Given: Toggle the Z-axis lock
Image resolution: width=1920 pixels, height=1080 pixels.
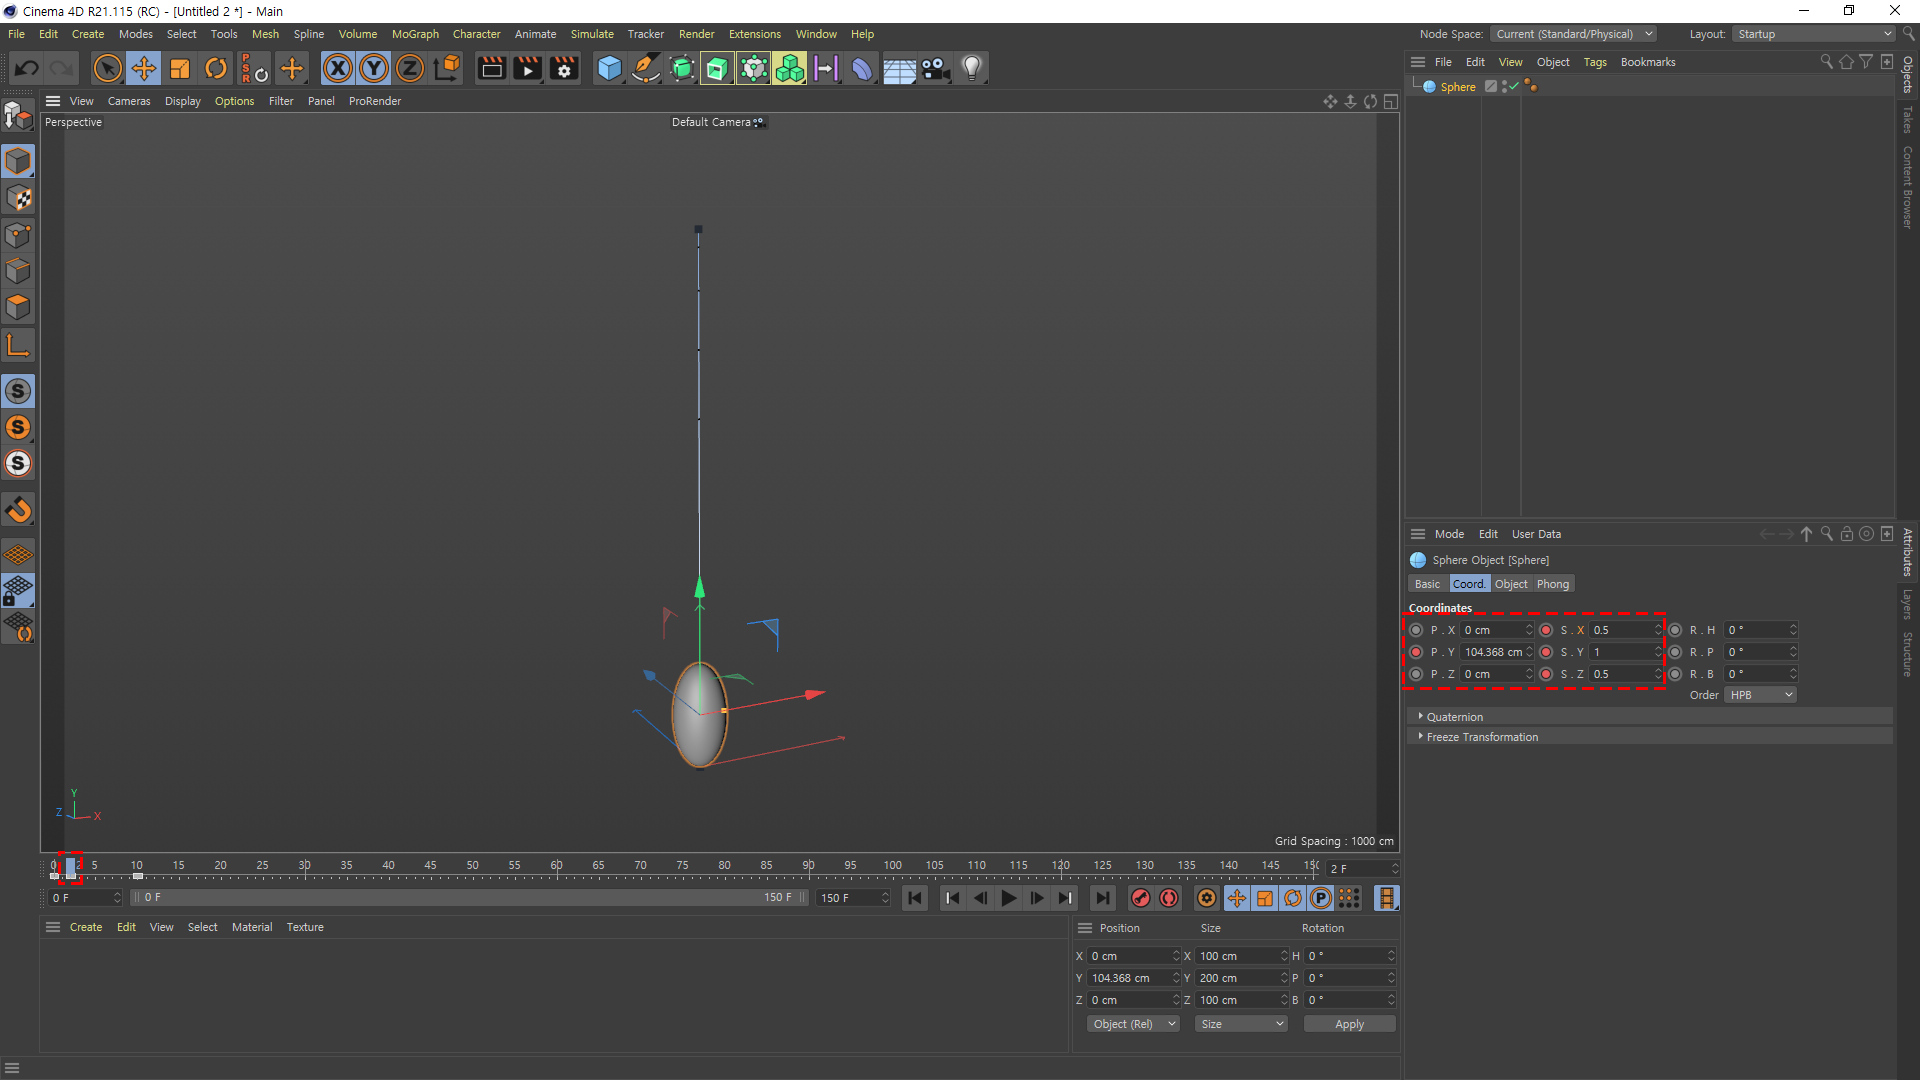Looking at the screenshot, I should (410, 68).
